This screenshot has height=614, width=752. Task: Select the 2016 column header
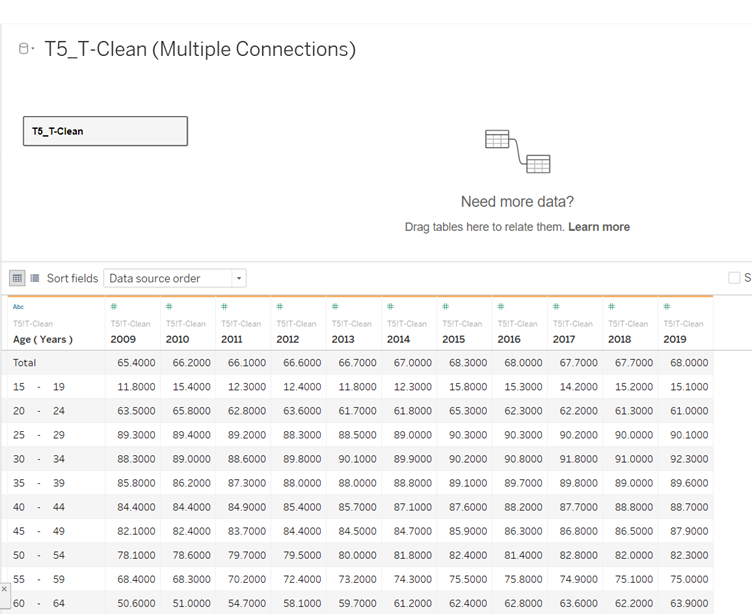point(509,339)
